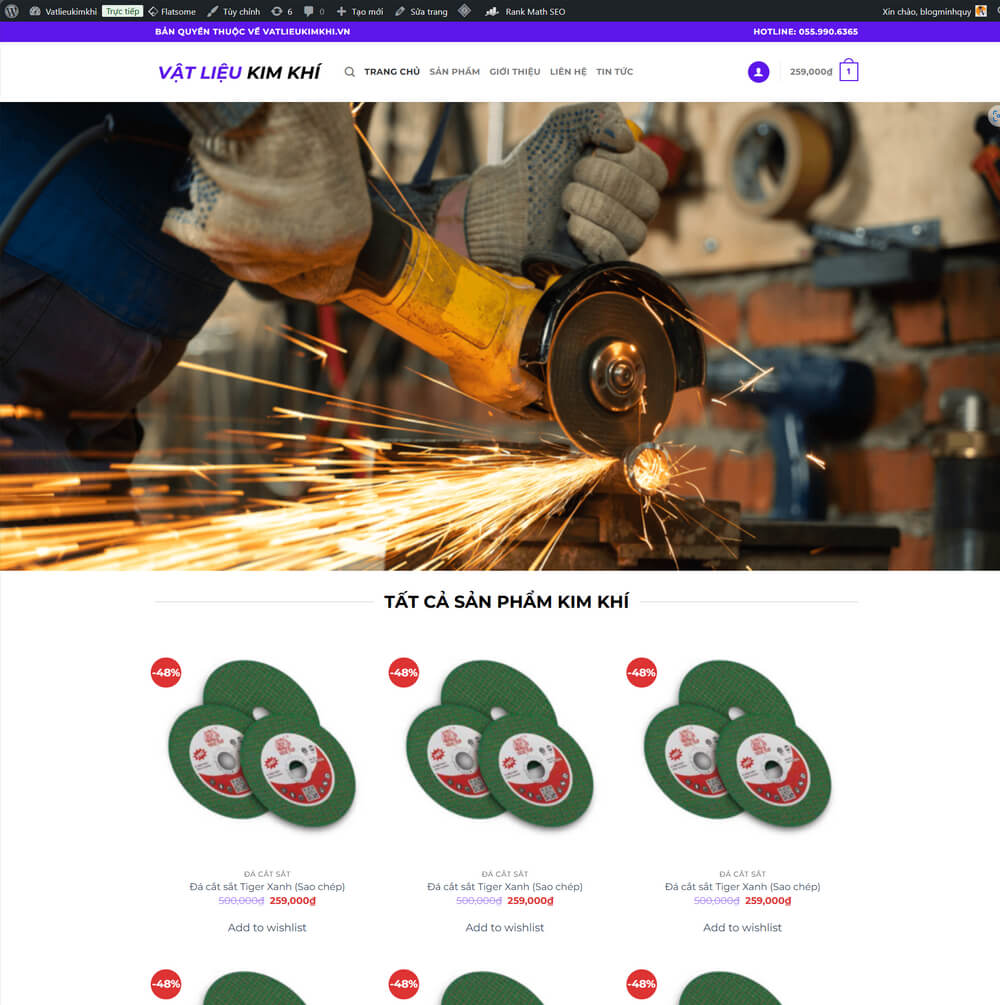Click the updates icon showing 6
Viewport: 1000px width, 1005px height.
[281, 12]
